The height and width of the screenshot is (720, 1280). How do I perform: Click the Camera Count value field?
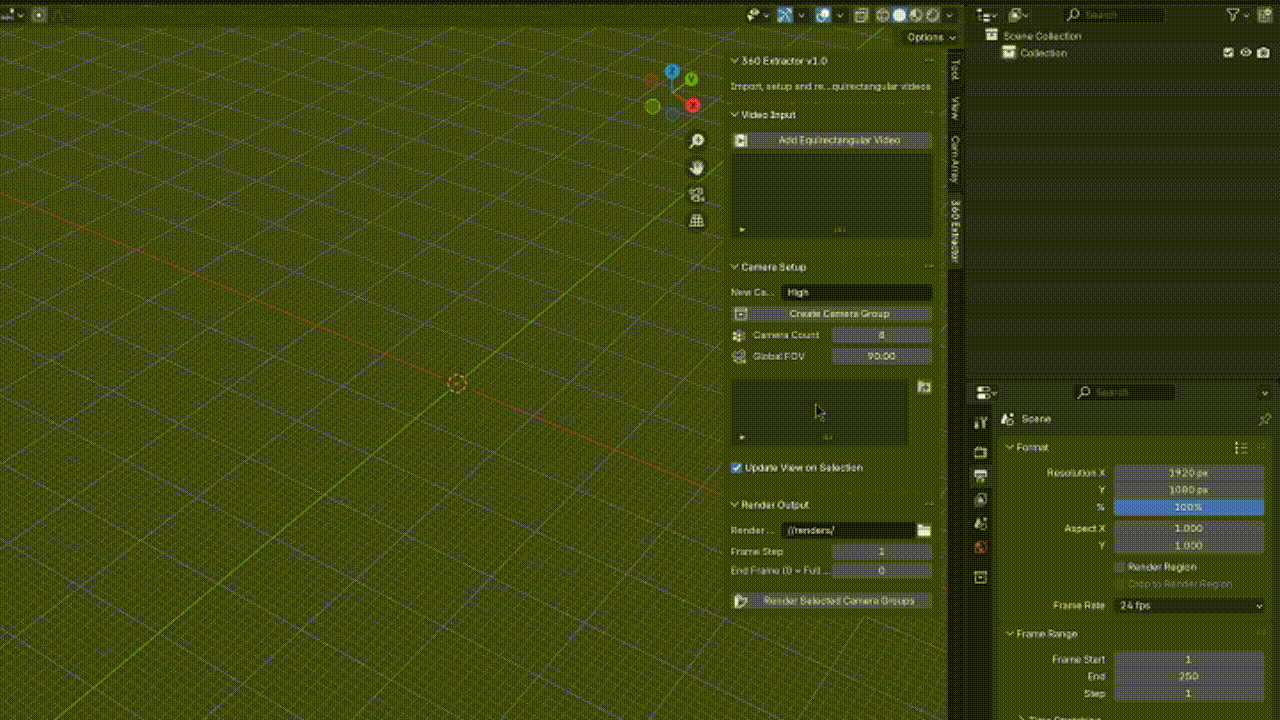[x=882, y=335]
